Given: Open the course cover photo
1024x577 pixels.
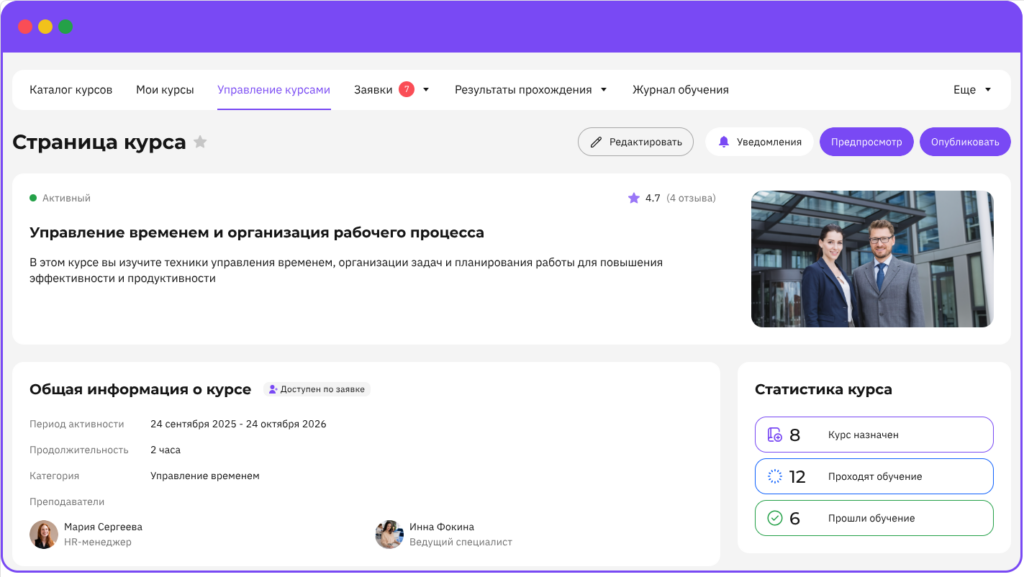Looking at the screenshot, I should 872,259.
